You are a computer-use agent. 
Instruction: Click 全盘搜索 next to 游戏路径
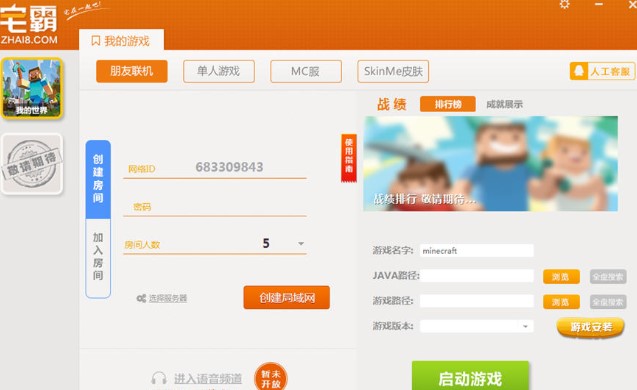(608, 302)
